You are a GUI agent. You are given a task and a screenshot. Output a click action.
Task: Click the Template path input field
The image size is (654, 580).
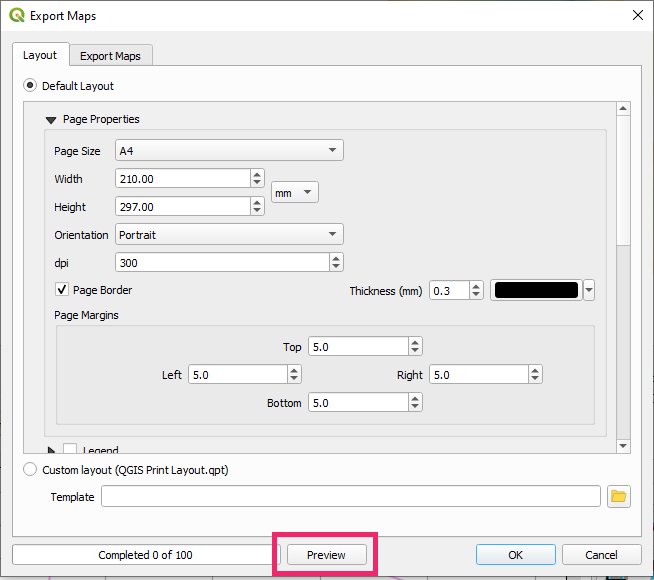coord(350,497)
